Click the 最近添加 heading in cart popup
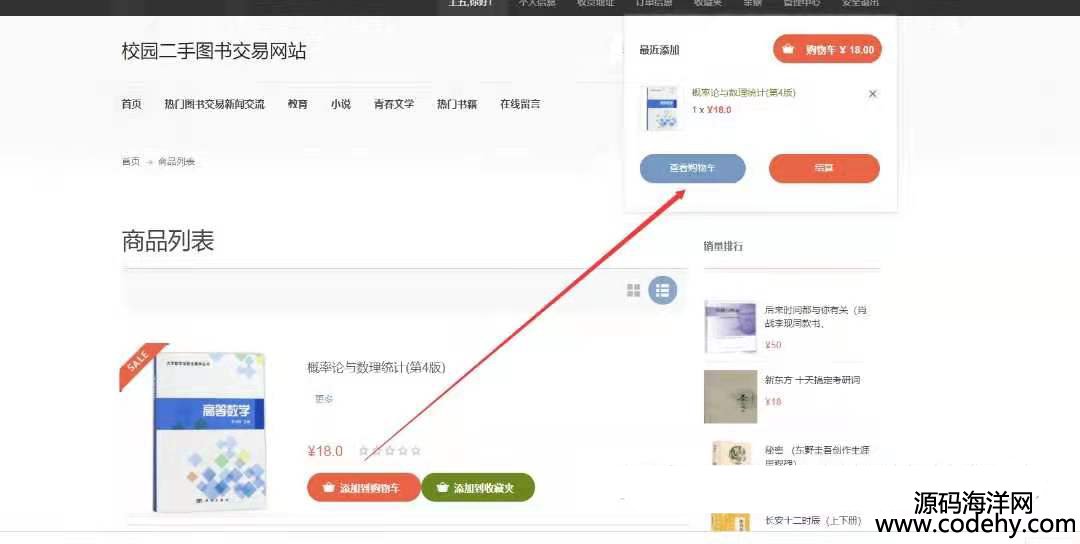Viewport: 1080px width, 544px height. (659, 50)
